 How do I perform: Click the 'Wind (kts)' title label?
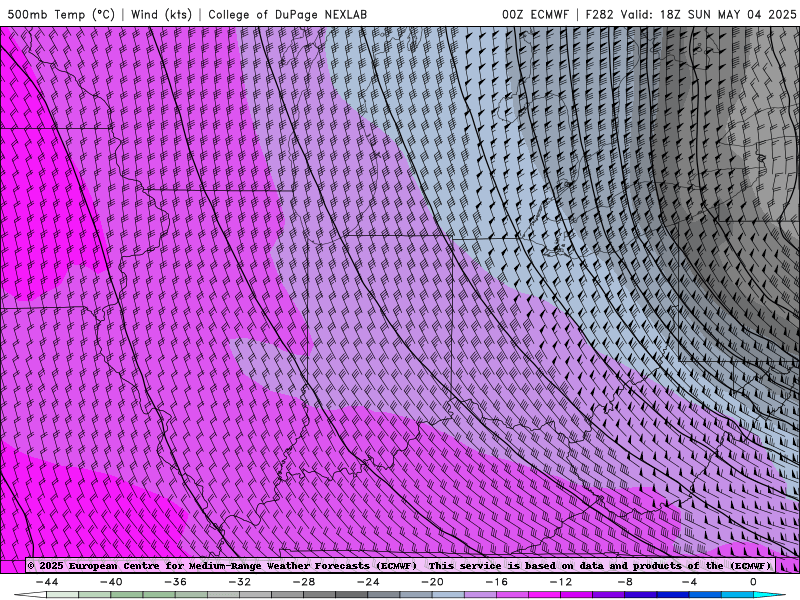[x=161, y=14]
